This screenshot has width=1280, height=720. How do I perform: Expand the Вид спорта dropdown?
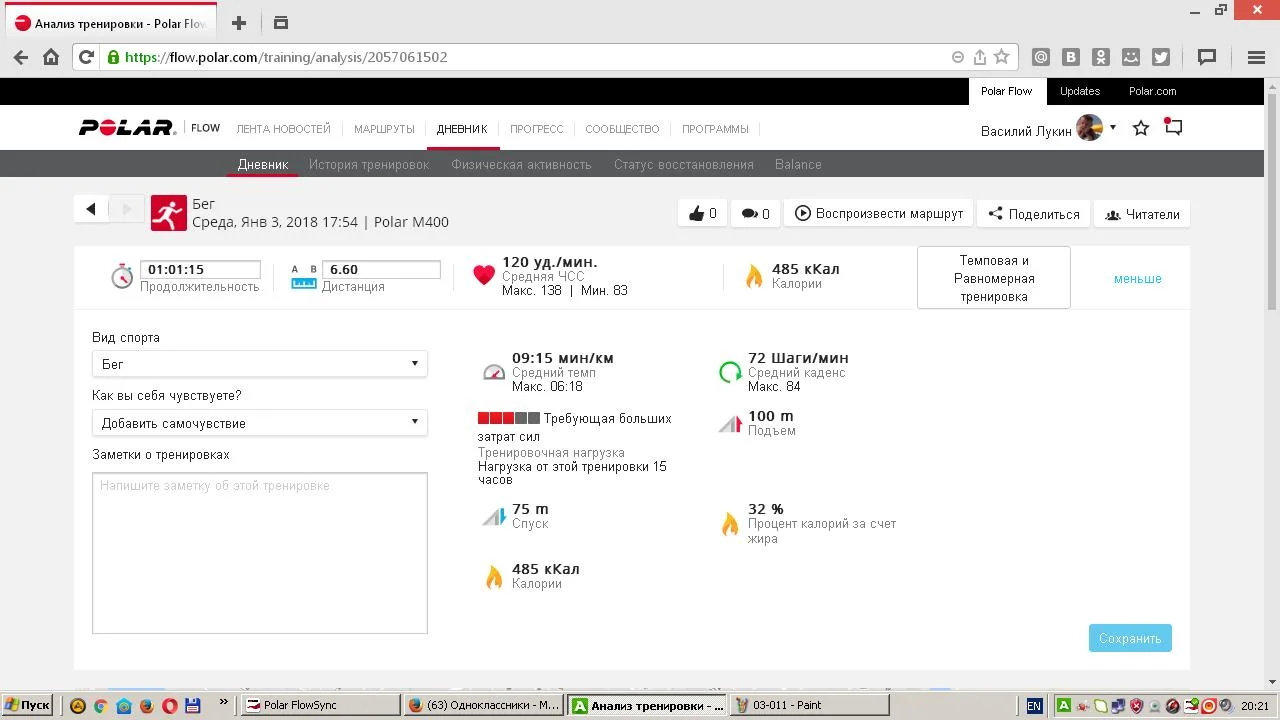pos(259,364)
